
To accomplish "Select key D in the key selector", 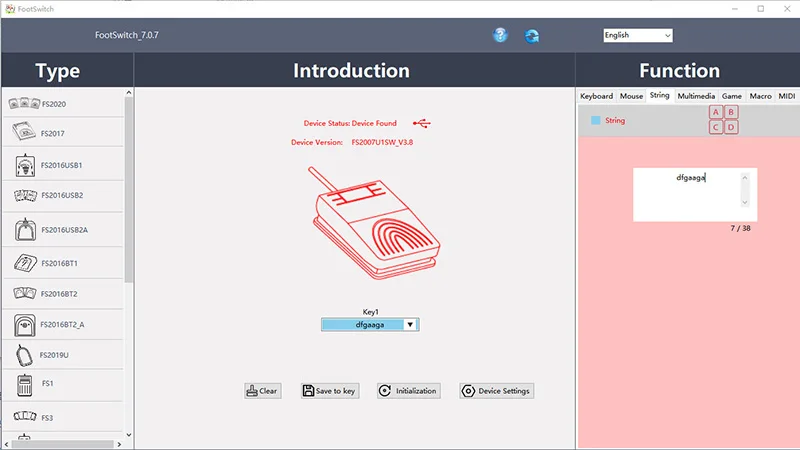I will [x=731, y=127].
